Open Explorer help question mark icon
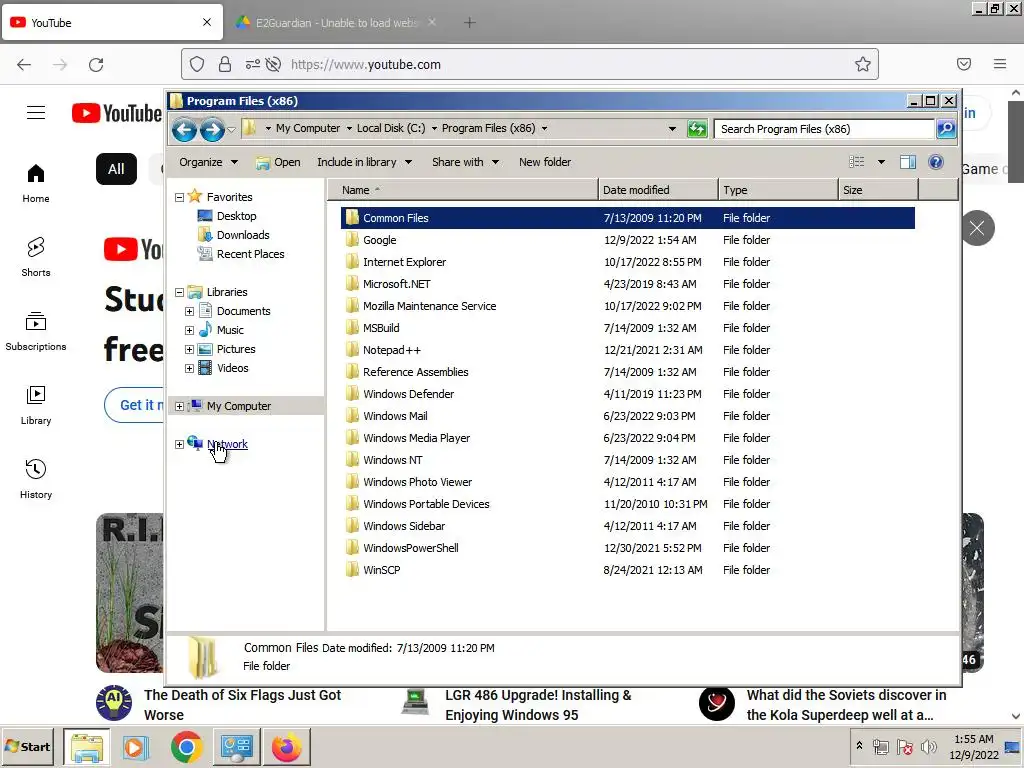Viewport: 1024px width, 768px height. point(936,162)
